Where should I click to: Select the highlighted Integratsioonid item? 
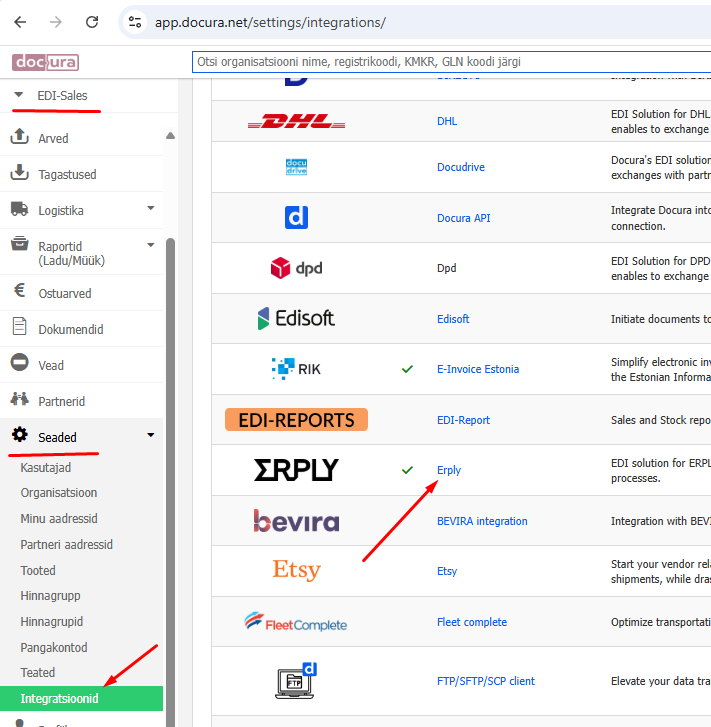pyautogui.click(x=81, y=698)
